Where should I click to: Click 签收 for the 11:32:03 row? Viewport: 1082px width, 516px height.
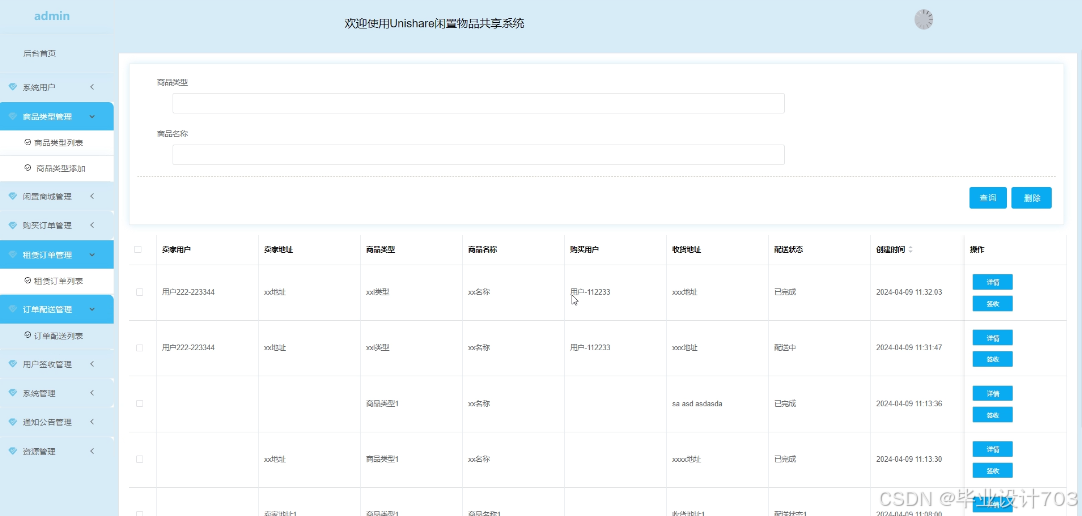992,304
